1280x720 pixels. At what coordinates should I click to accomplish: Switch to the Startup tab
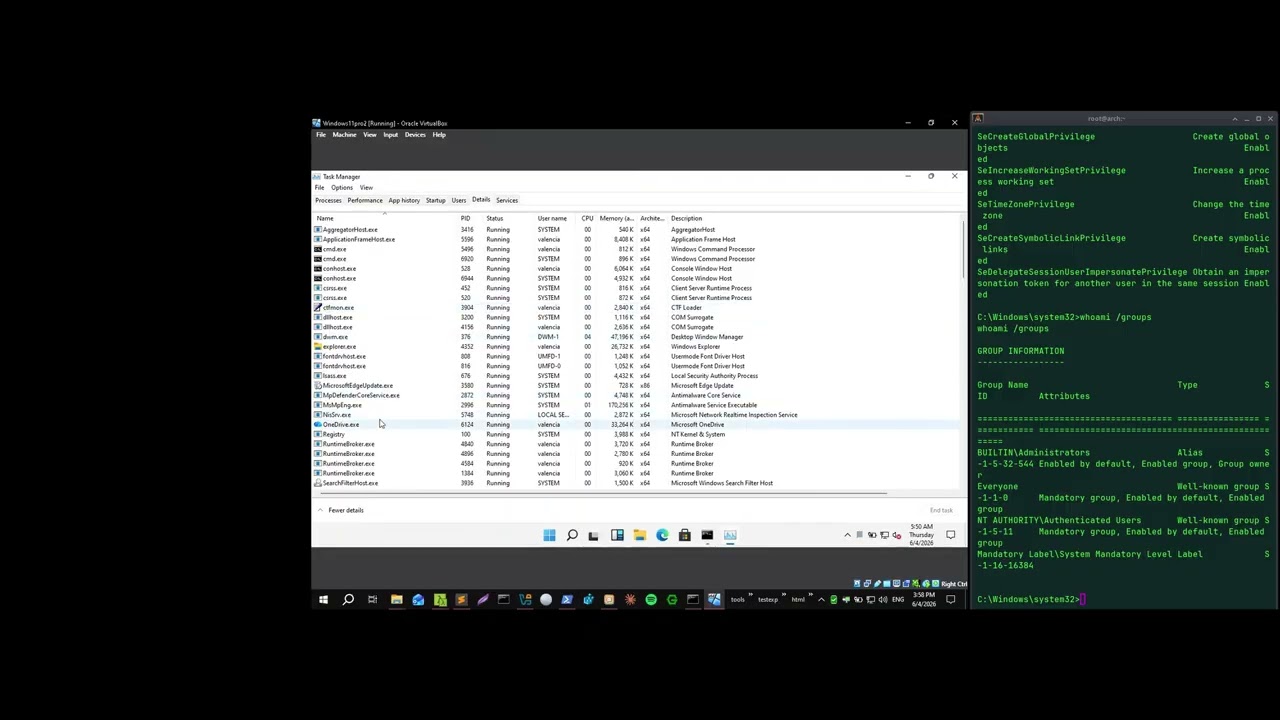pyautogui.click(x=435, y=200)
